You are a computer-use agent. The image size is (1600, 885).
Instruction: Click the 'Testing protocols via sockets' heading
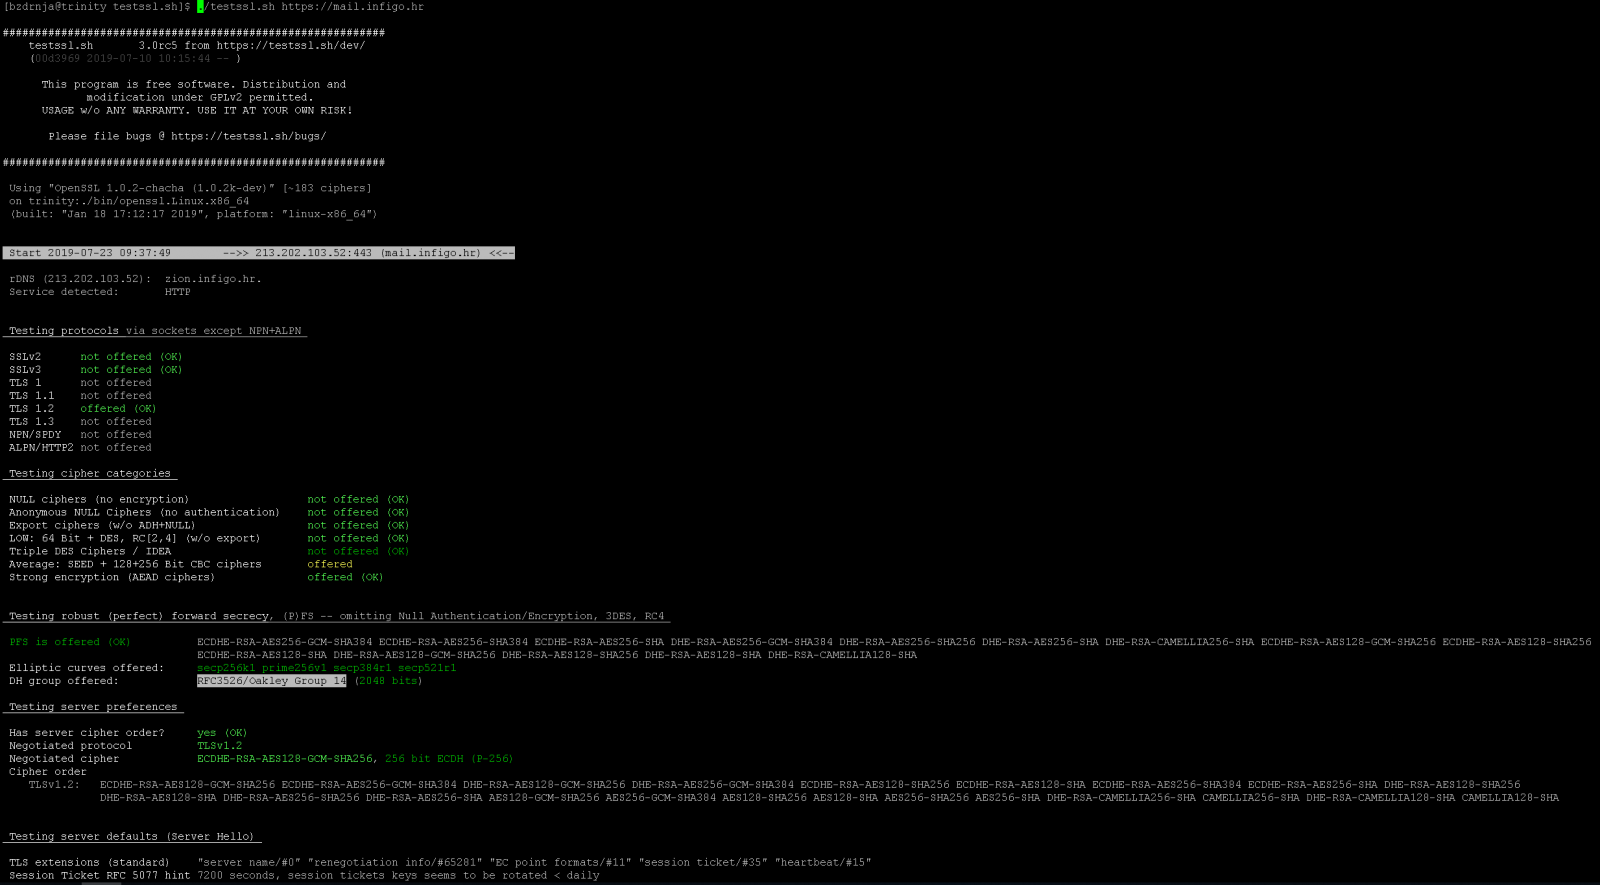coord(155,331)
